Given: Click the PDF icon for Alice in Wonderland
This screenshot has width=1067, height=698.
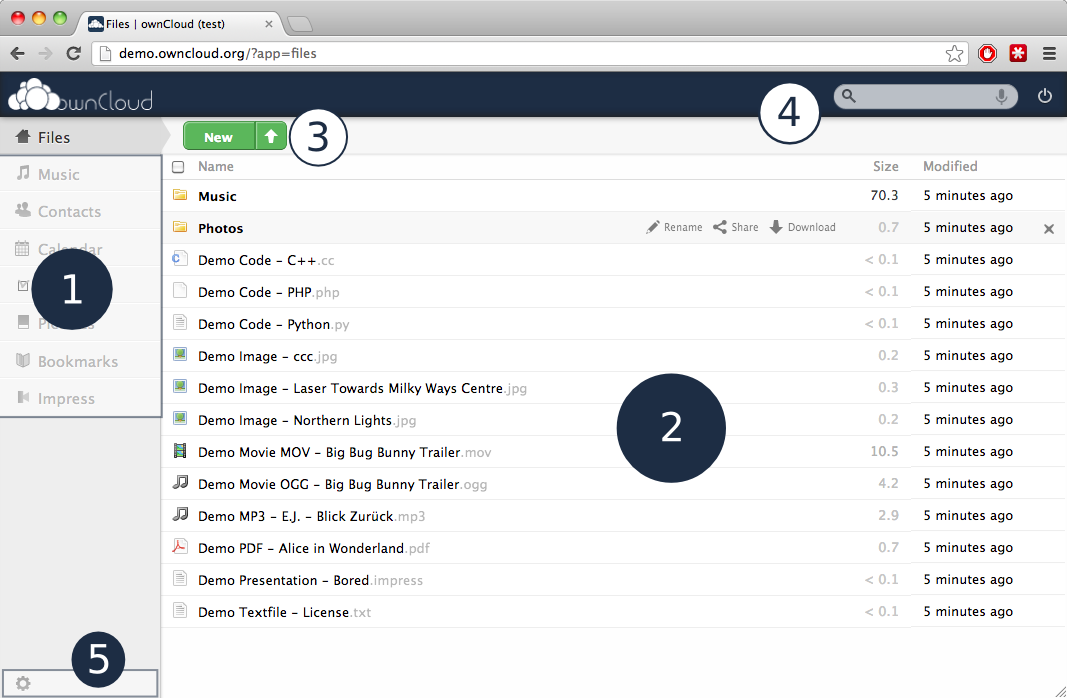Looking at the screenshot, I should [x=180, y=547].
